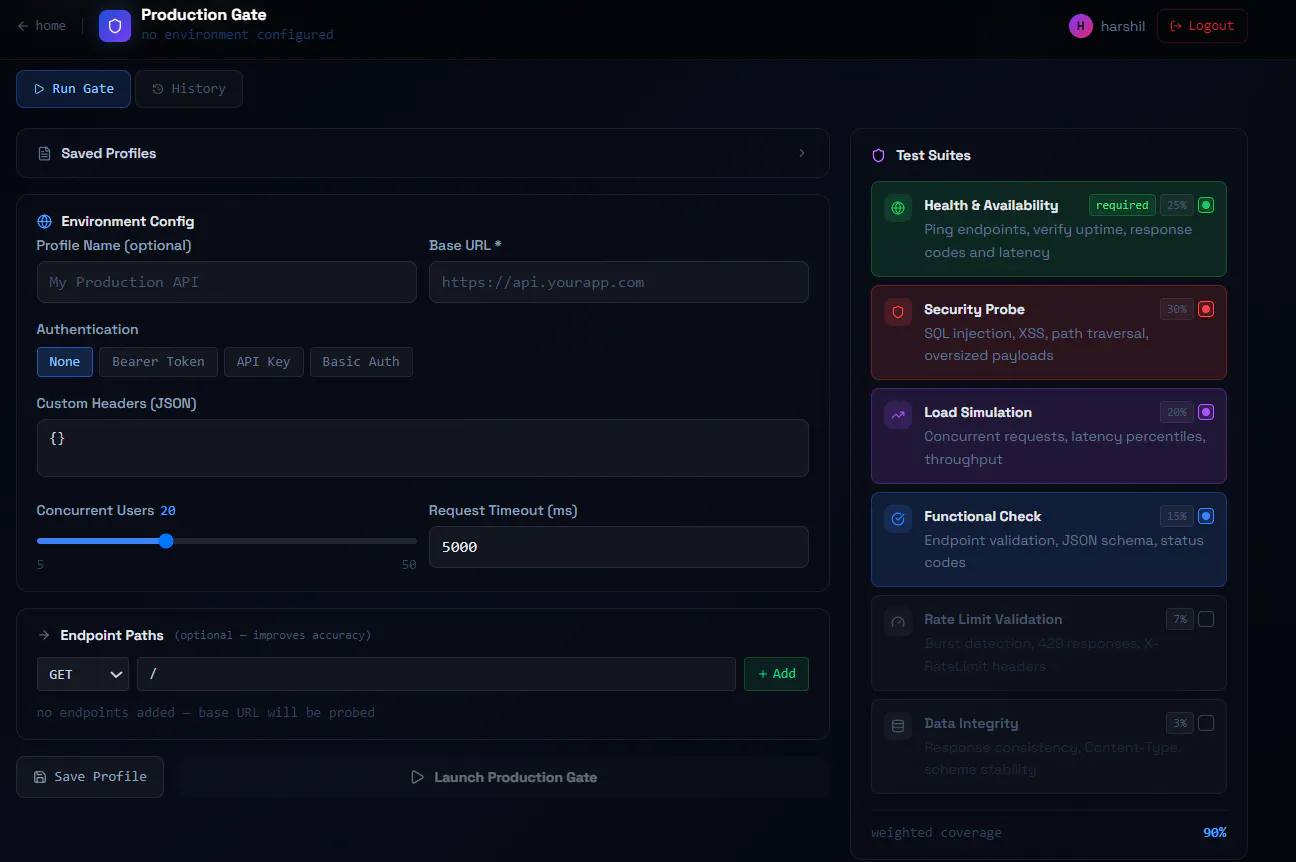Click the Health & Availability globe icon
1296x862 pixels.
[898, 209]
